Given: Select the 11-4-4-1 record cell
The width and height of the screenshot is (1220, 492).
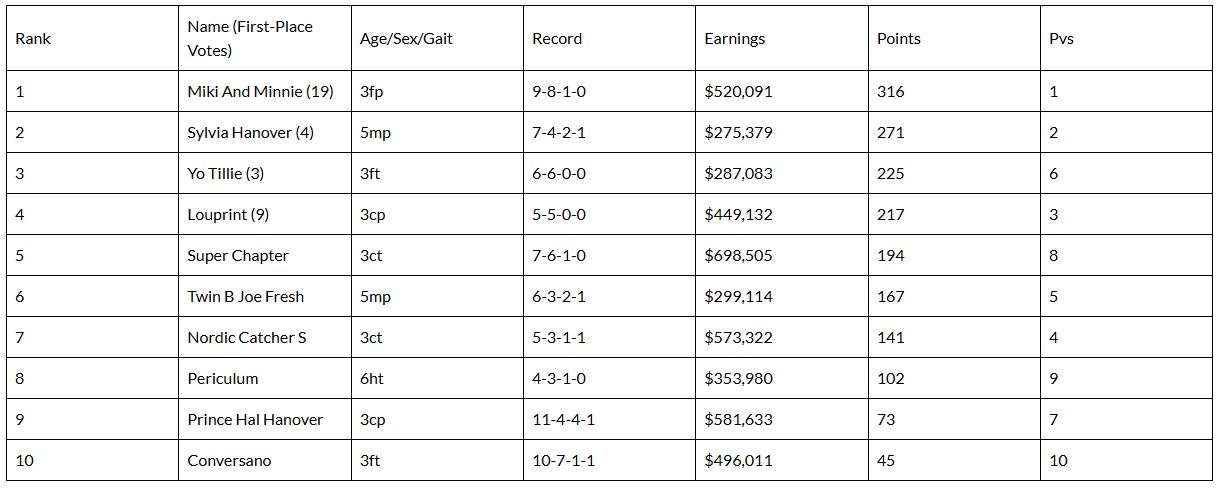Looking at the screenshot, I should (563, 420).
